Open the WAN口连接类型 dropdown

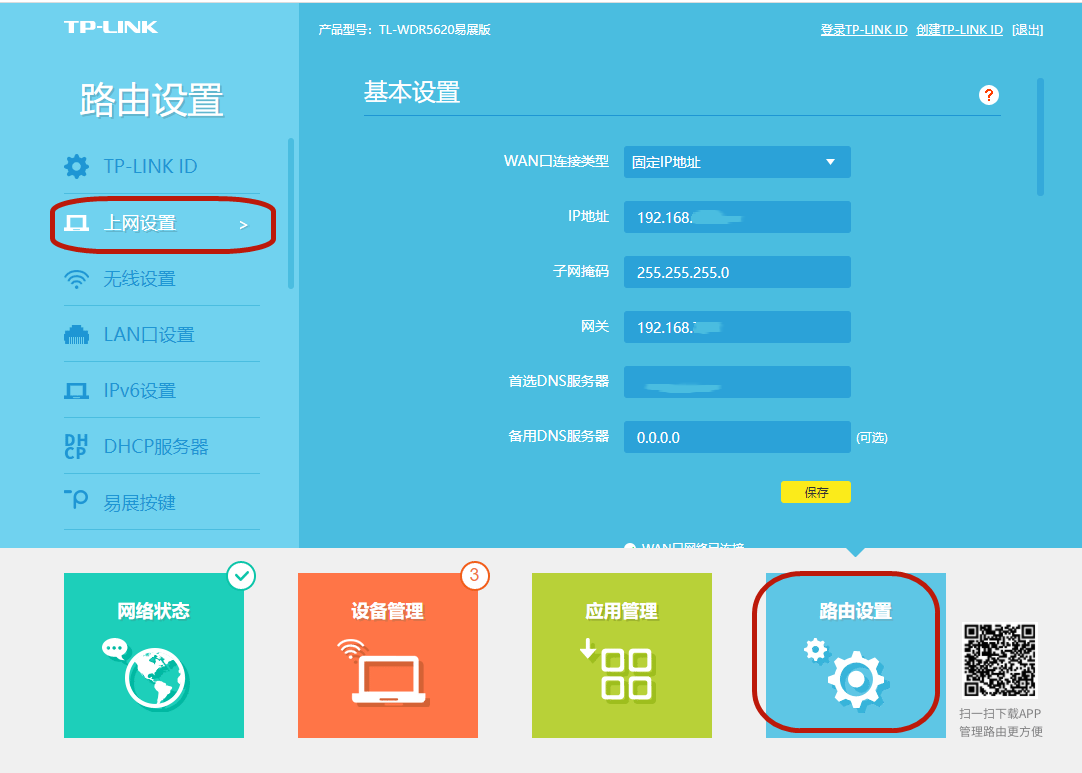pyautogui.click(x=737, y=162)
